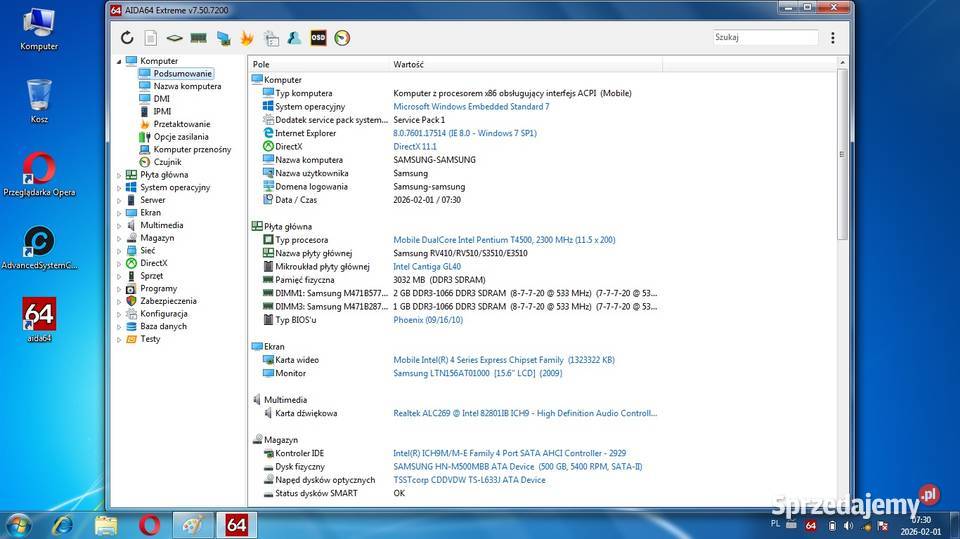Open the DirectX 11.1 link

(414, 146)
